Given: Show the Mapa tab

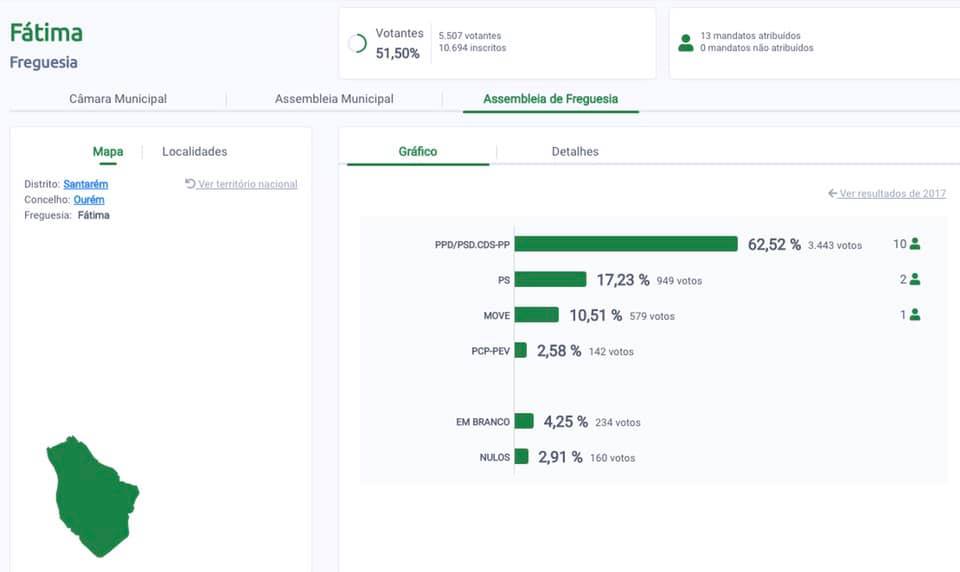Looking at the screenshot, I should [x=108, y=151].
